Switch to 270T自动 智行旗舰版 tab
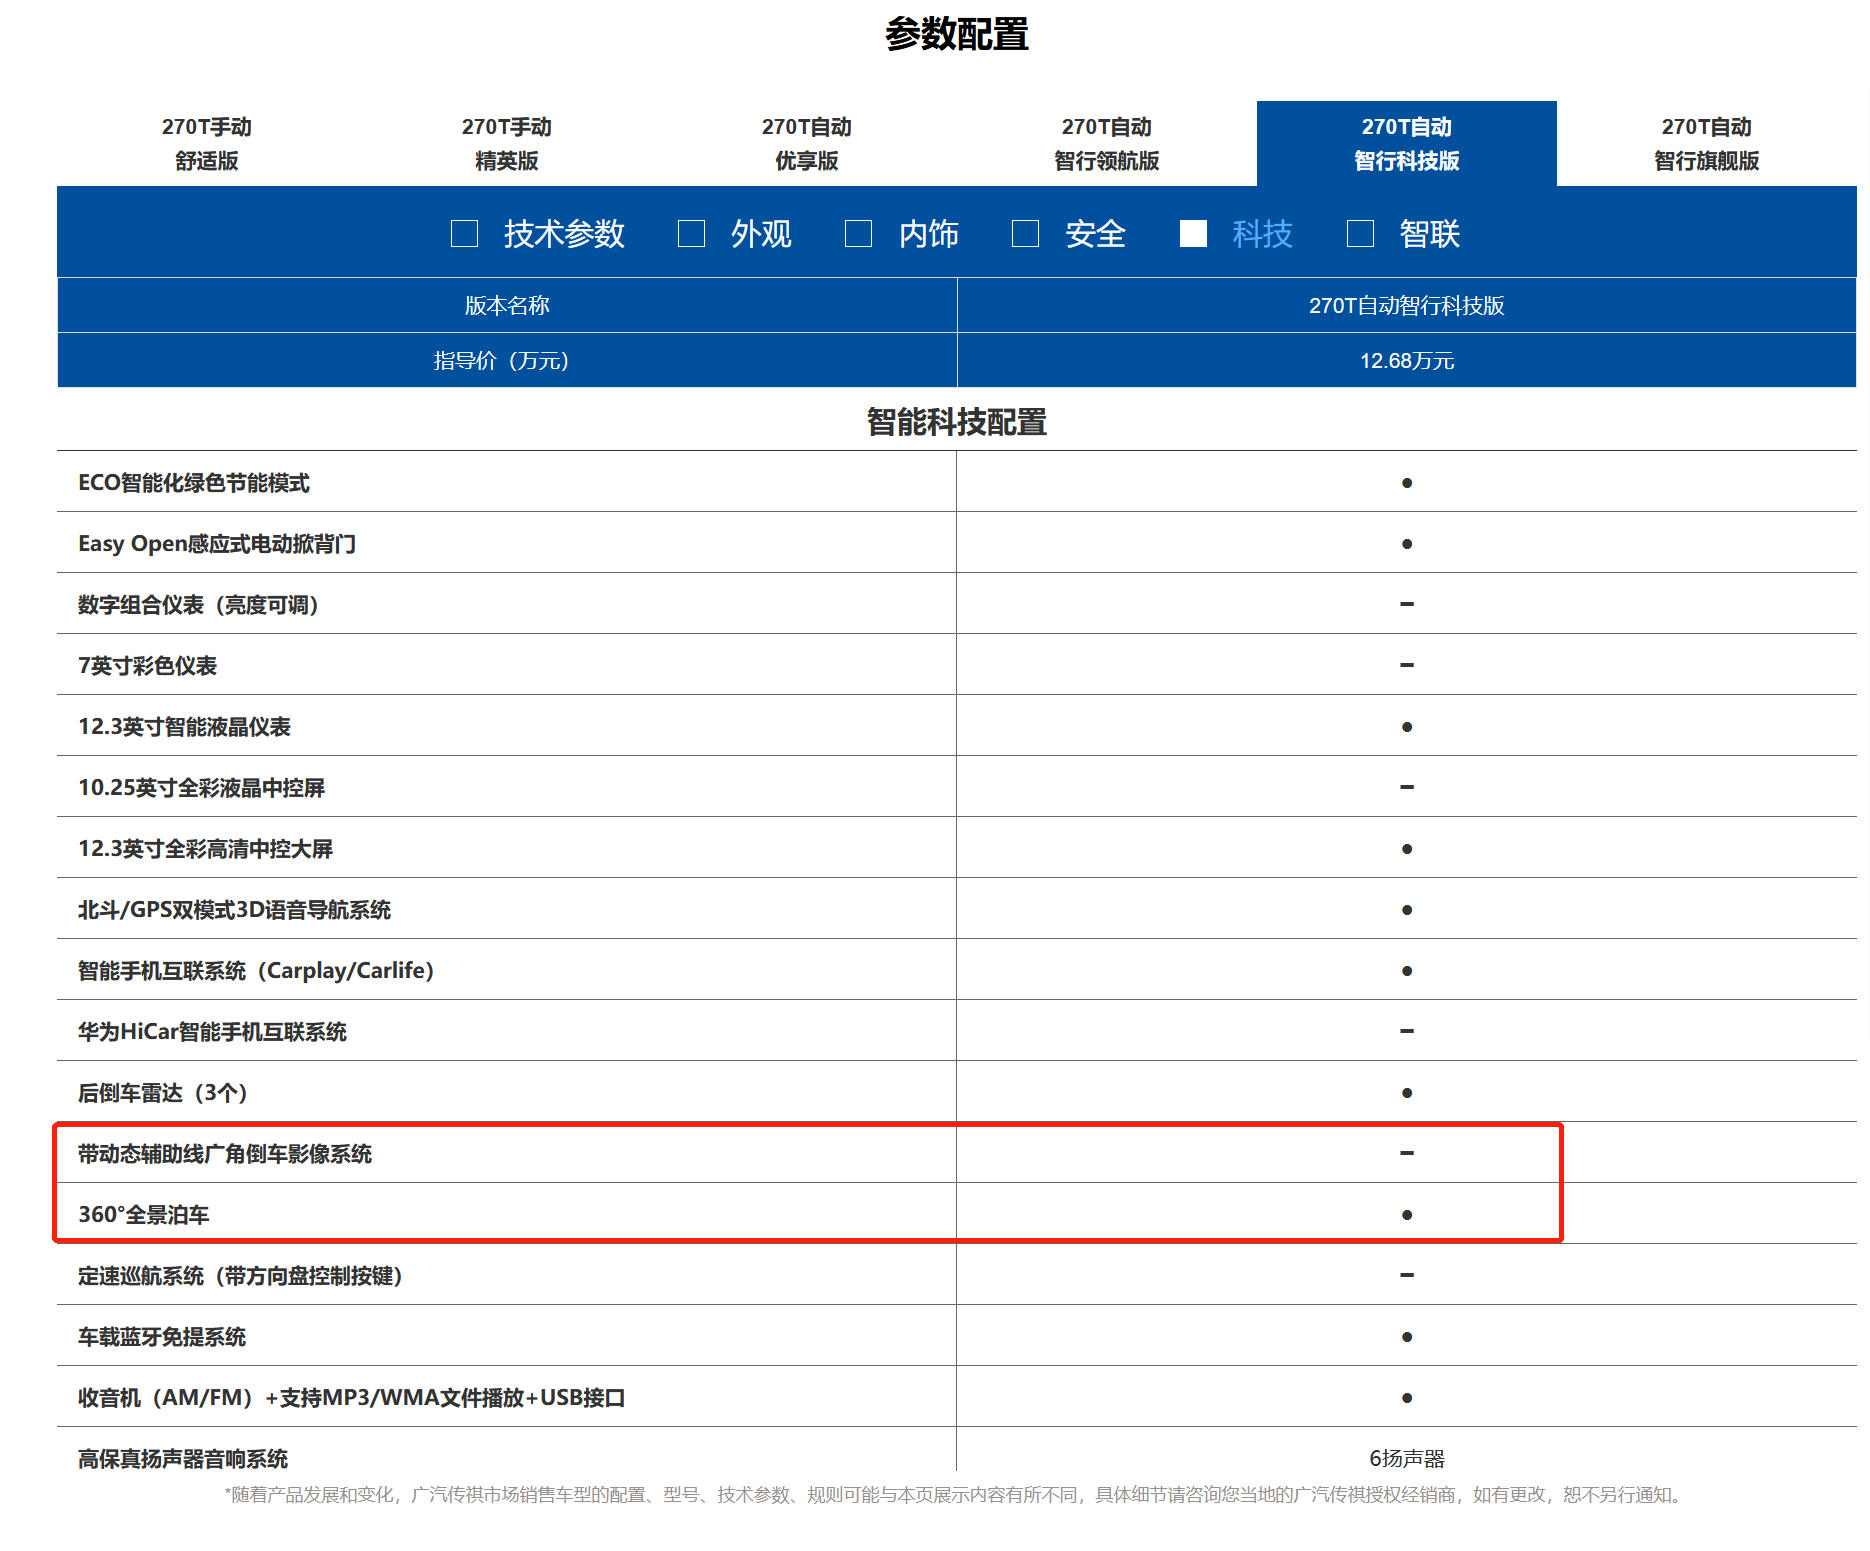 [1706, 144]
